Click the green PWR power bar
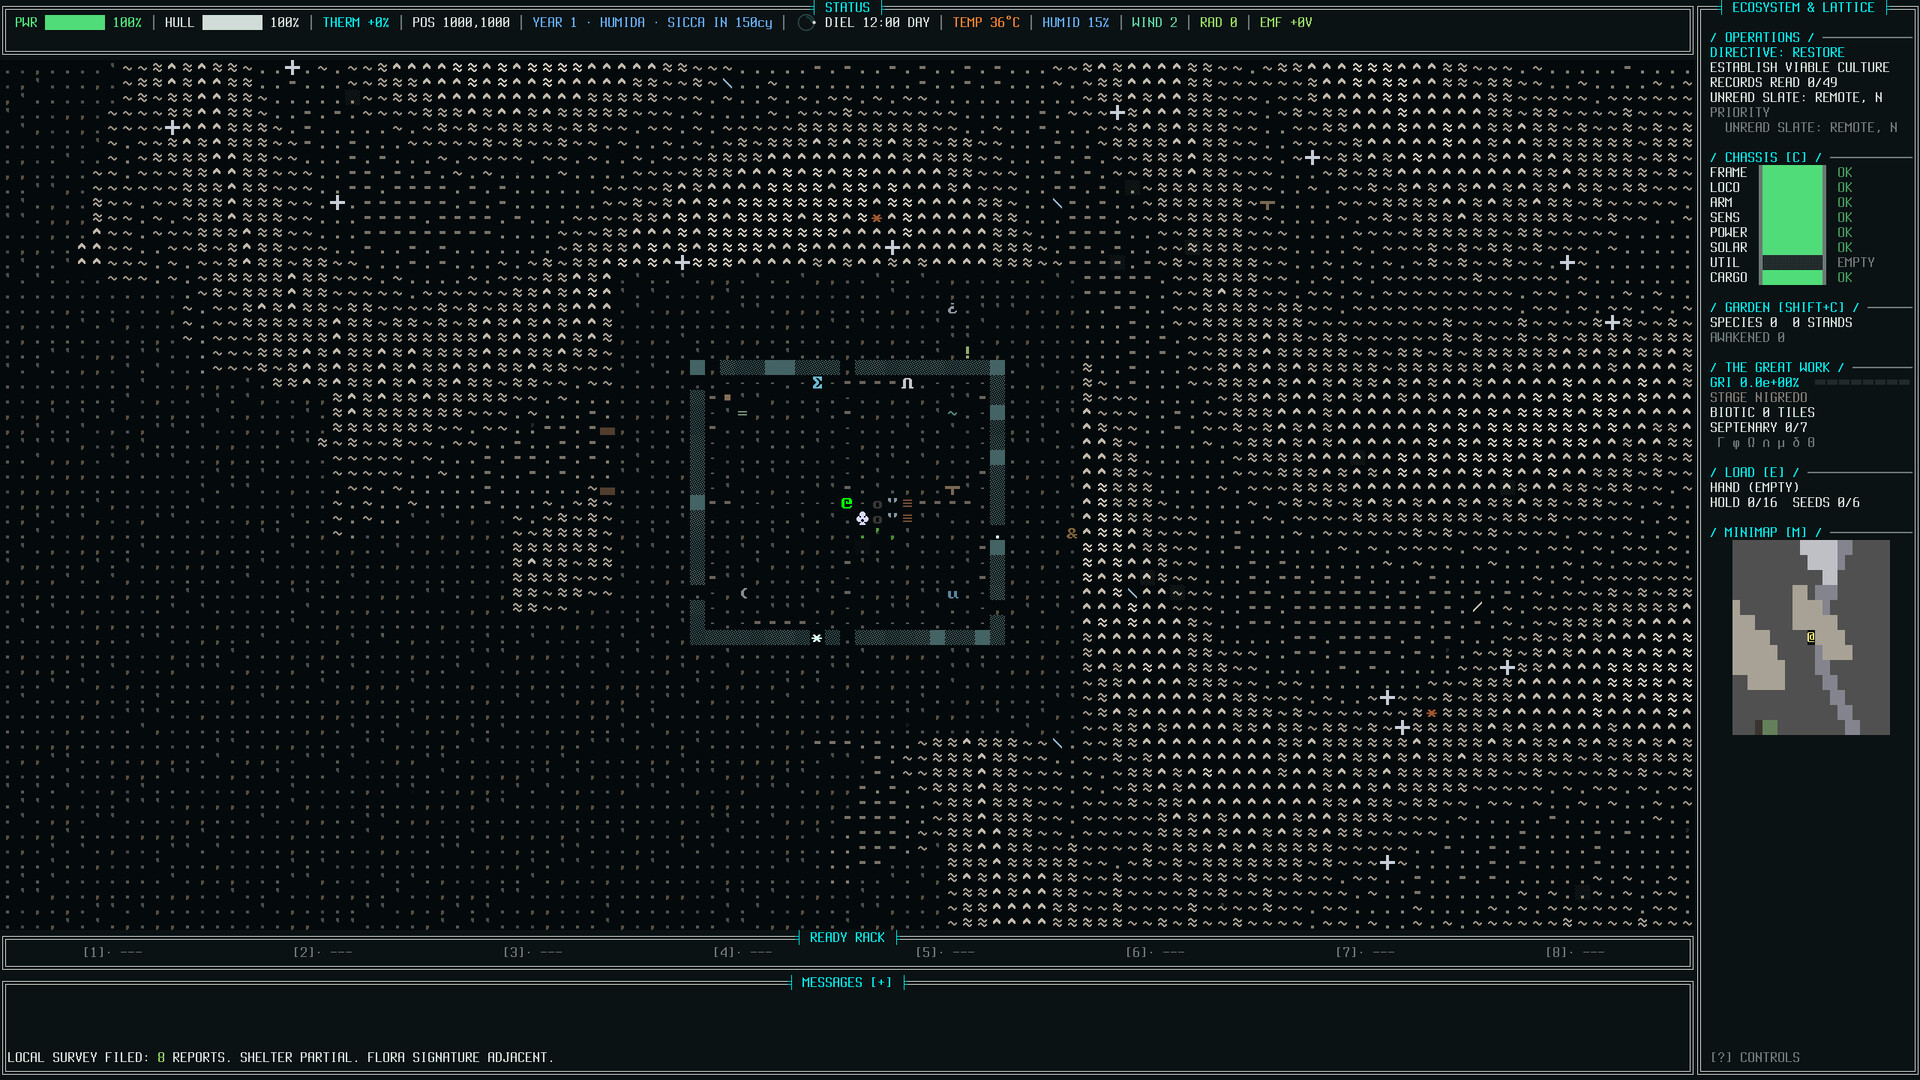The height and width of the screenshot is (1080, 1920). point(75,22)
